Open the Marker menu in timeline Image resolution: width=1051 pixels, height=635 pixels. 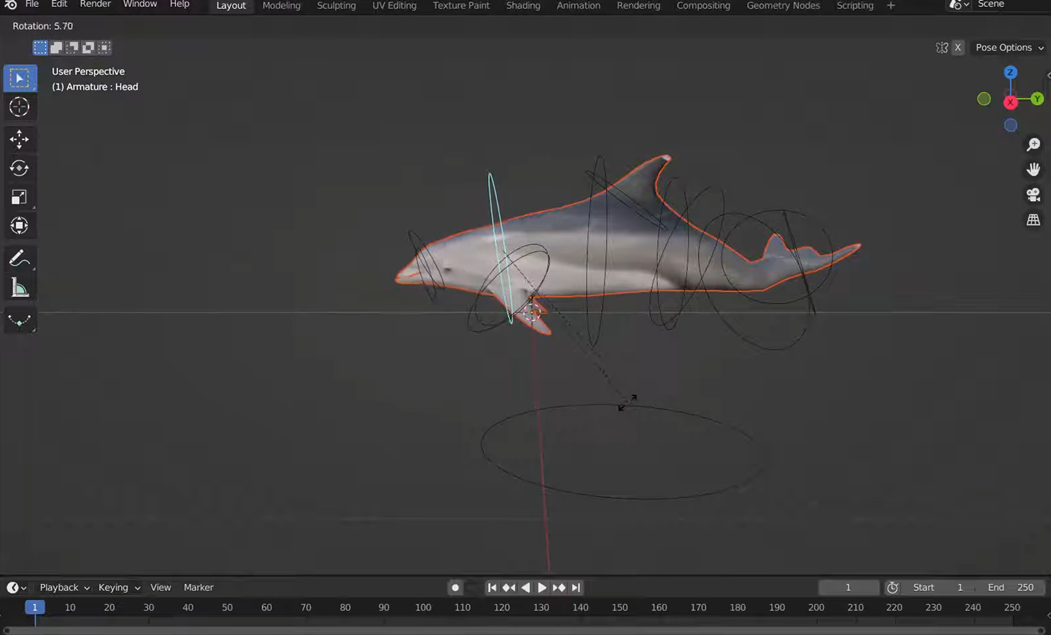pos(198,588)
